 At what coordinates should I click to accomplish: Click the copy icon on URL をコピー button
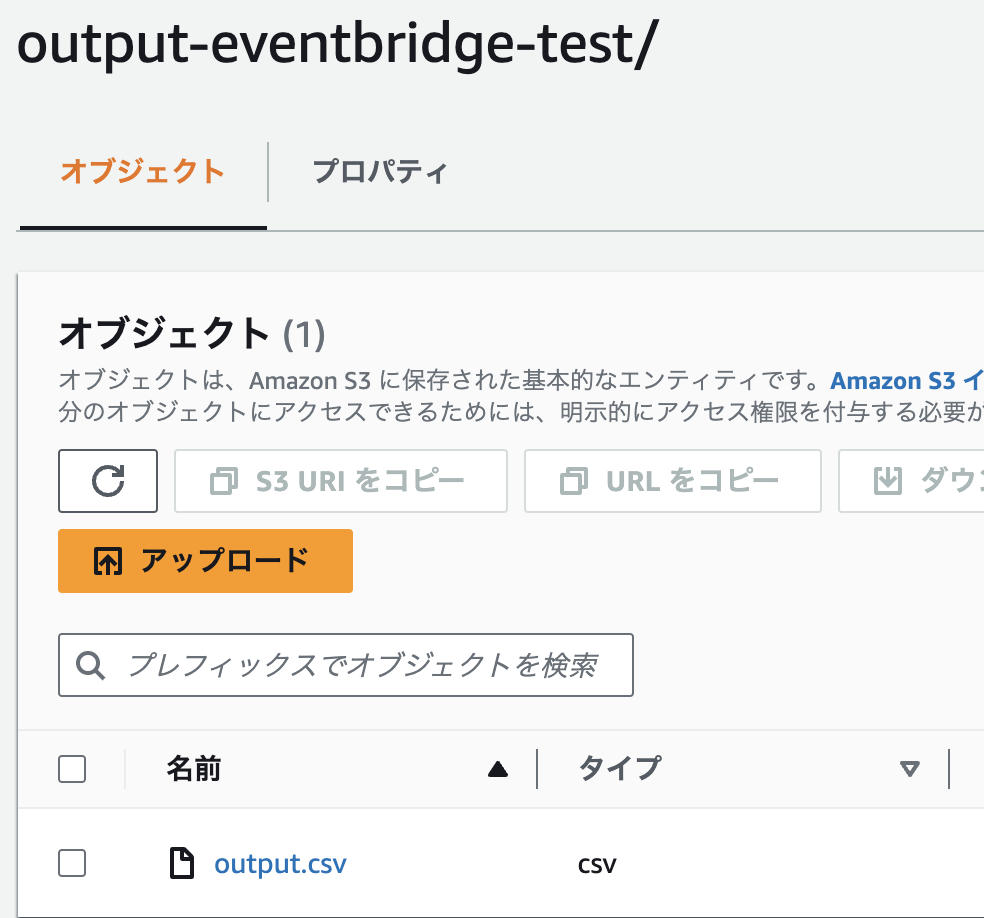tap(573, 481)
